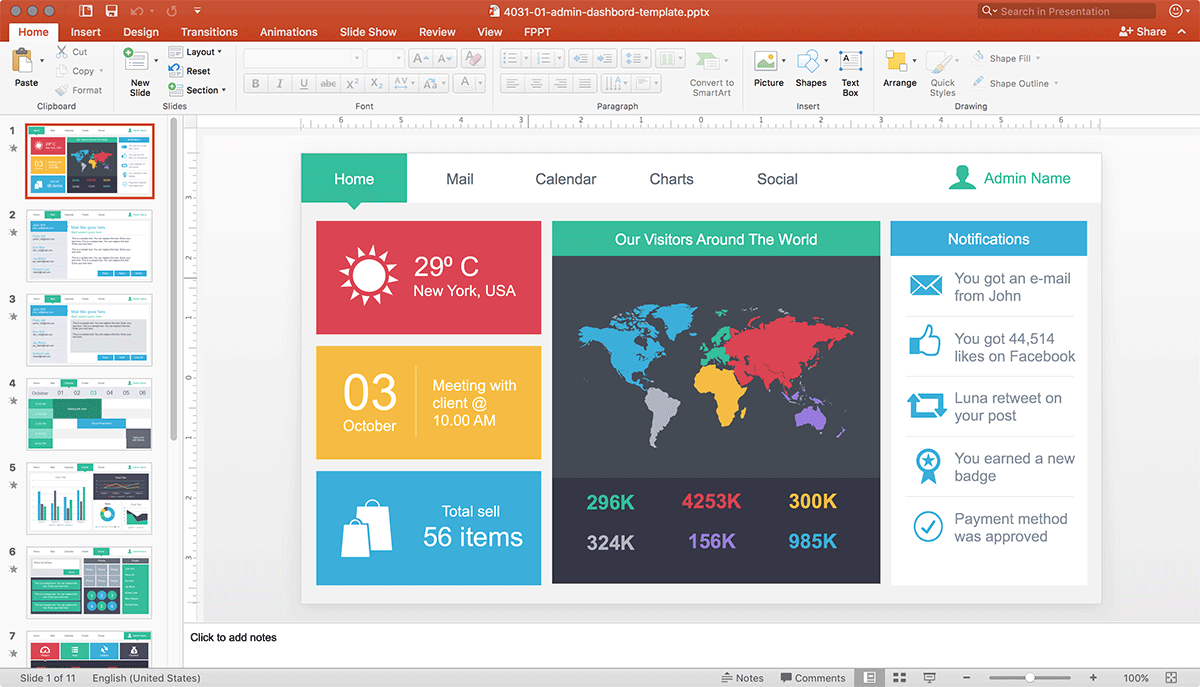Image resolution: width=1200 pixels, height=687 pixels.
Task: Click the e-mail envelope notification icon
Action: (926, 286)
